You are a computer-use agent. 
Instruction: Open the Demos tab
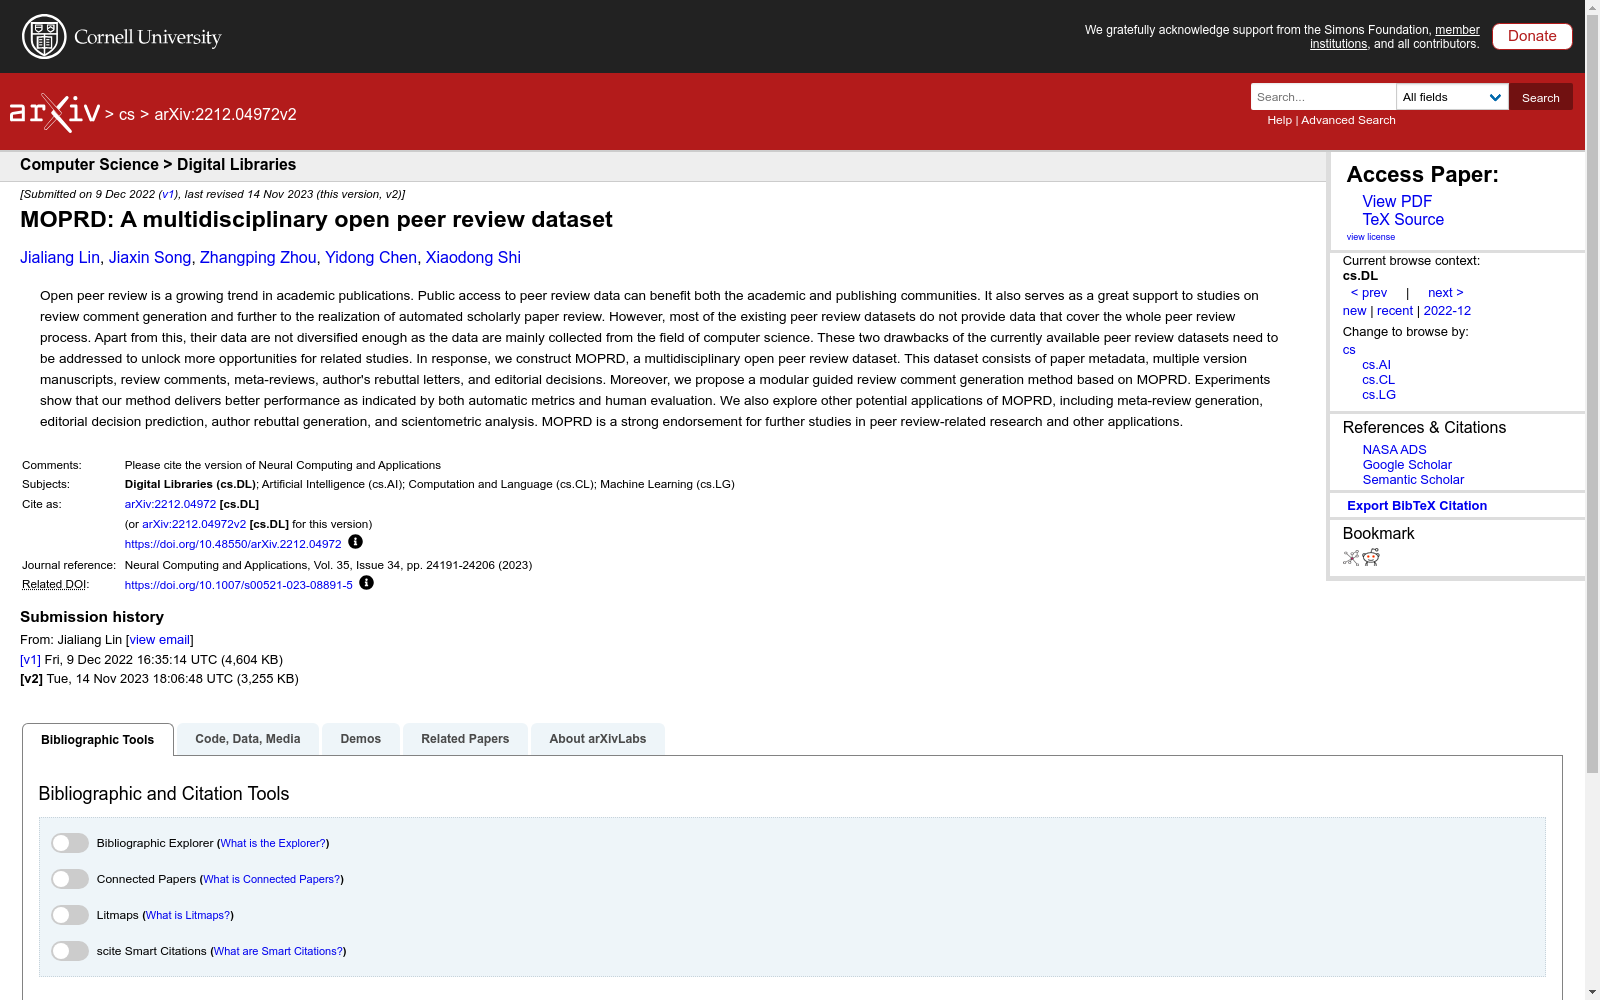[361, 739]
